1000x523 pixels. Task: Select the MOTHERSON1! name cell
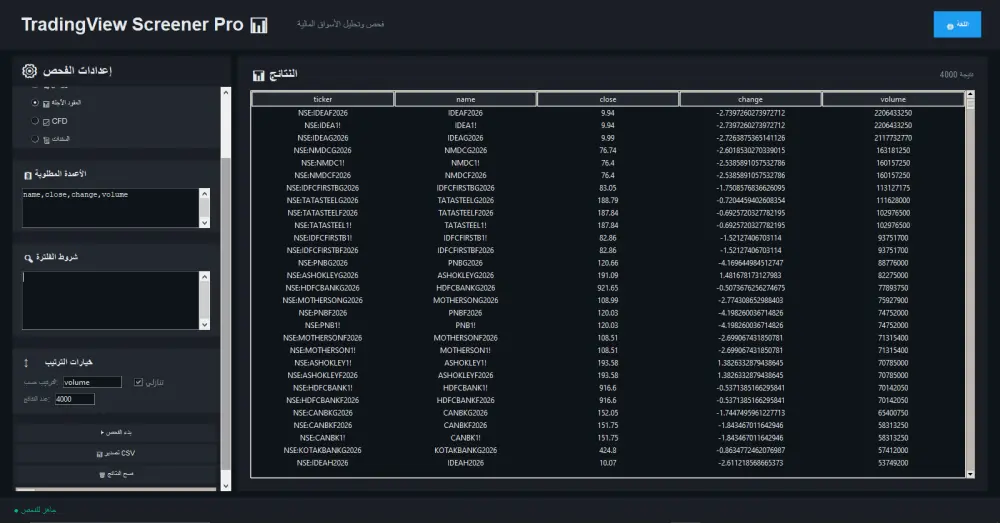(x=466, y=350)
